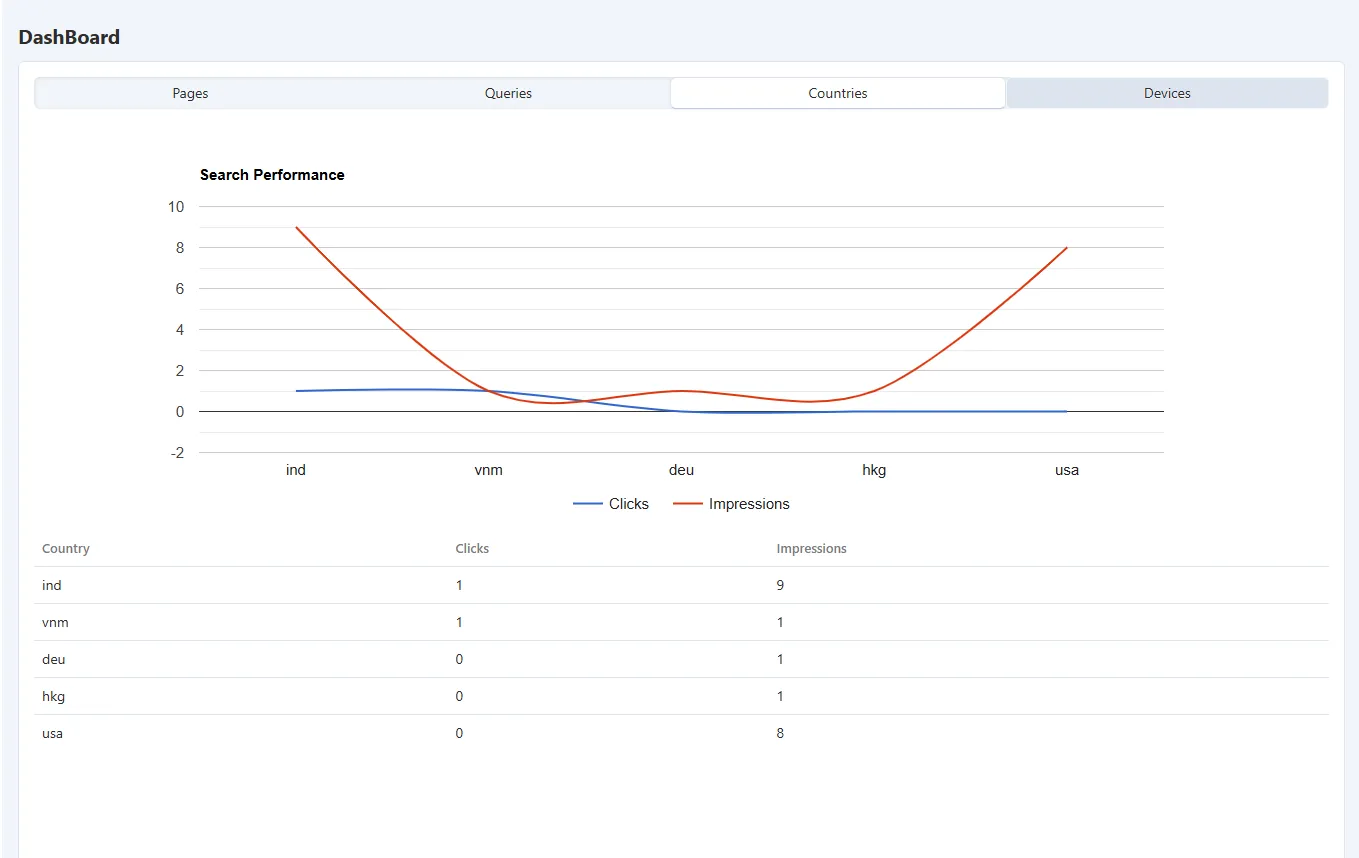Screen dimensions: 1359x858
Task: Click the 0 label on the chart y-axis
Action: click(x=180, y=412)
